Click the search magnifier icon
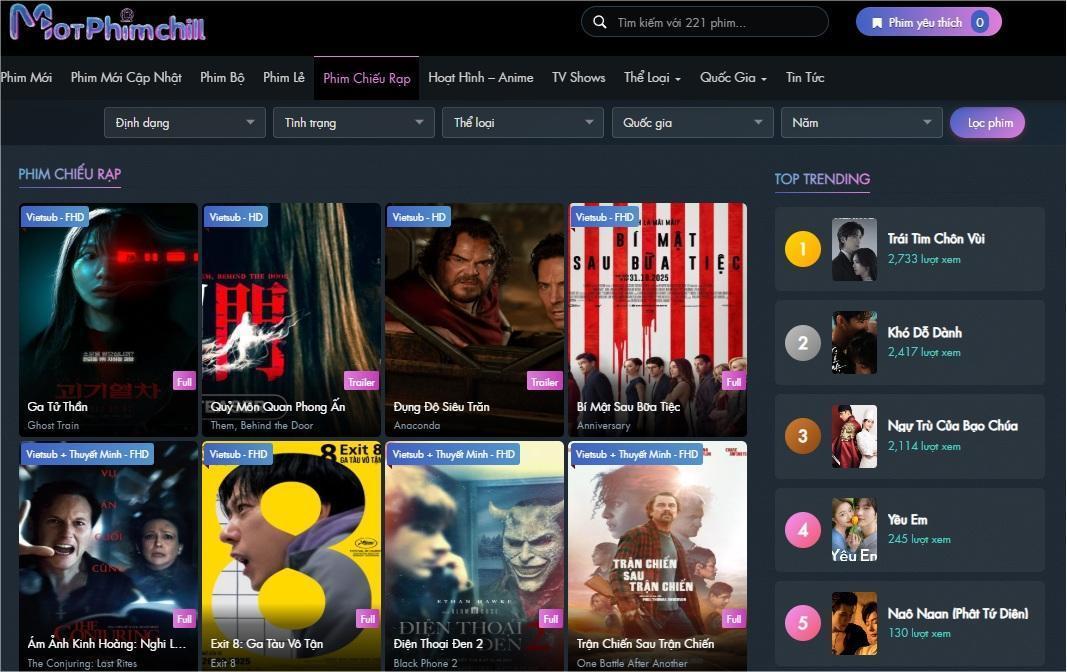1067x672 pixels. pyautogui.click(x=600, y=22)
